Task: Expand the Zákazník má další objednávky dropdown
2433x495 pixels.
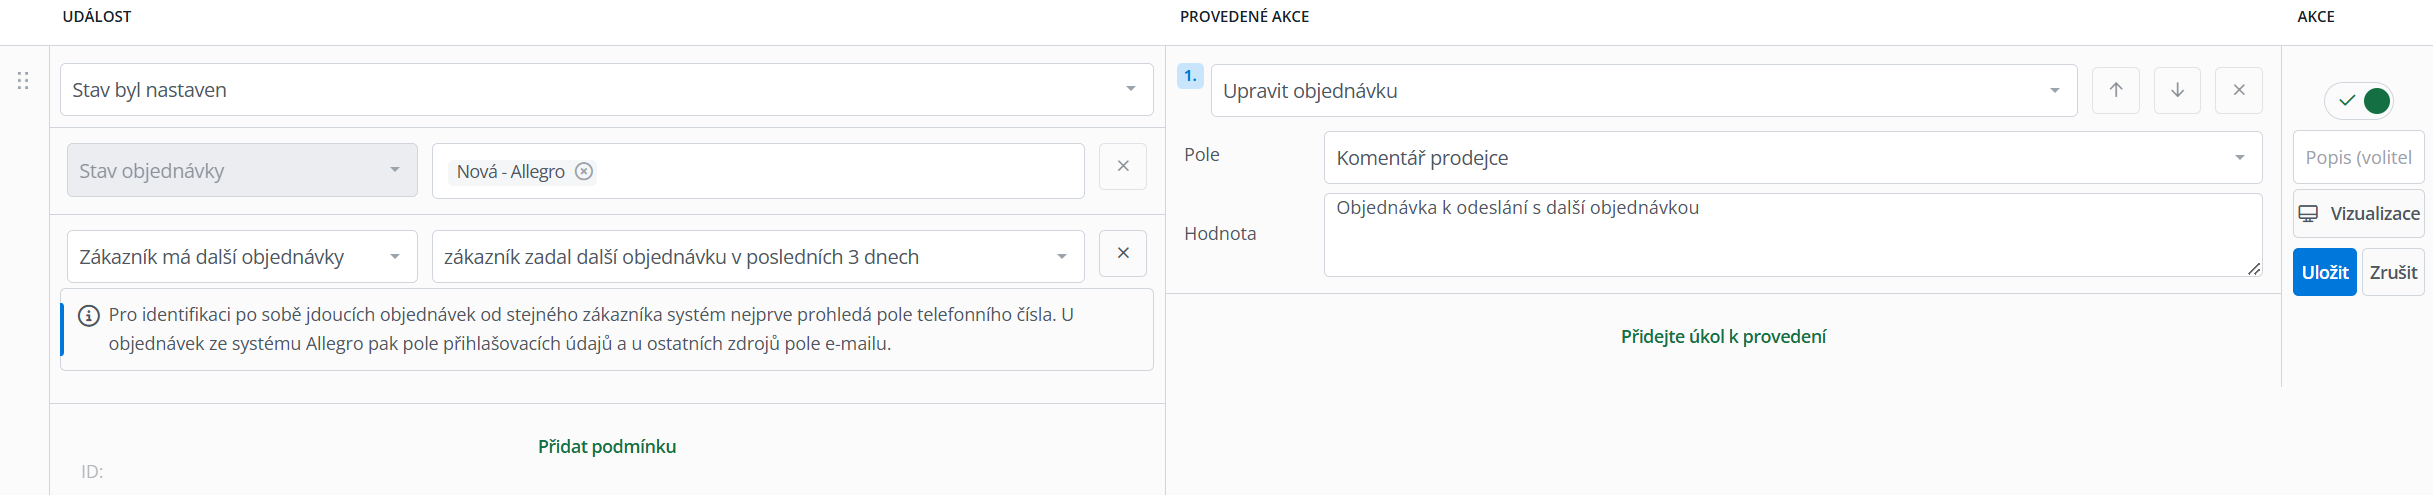Action: tap(242, 257)
